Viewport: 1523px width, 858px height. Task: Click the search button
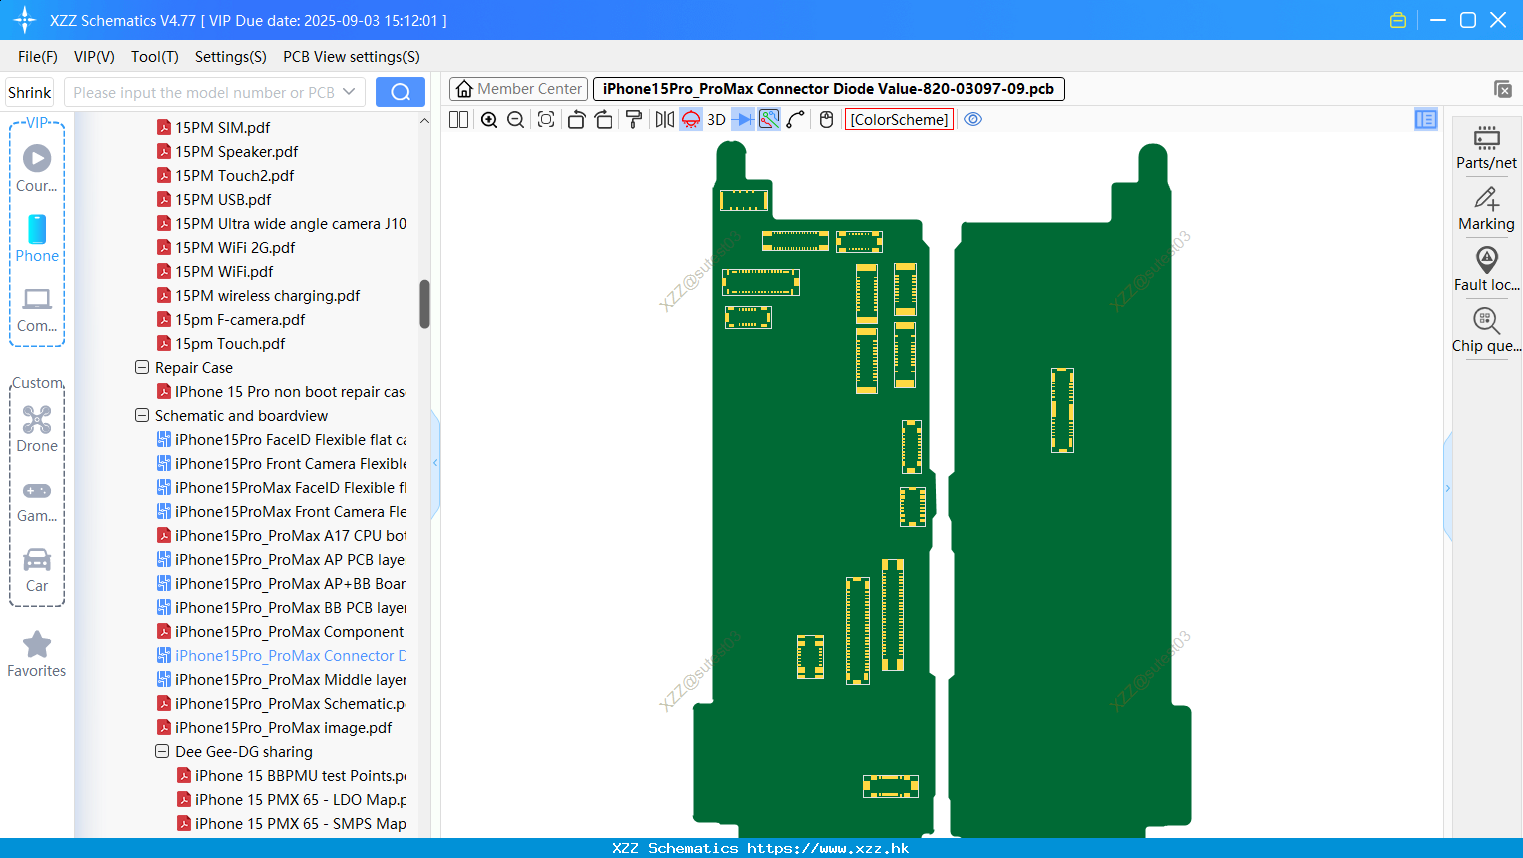tap(400, 92)
